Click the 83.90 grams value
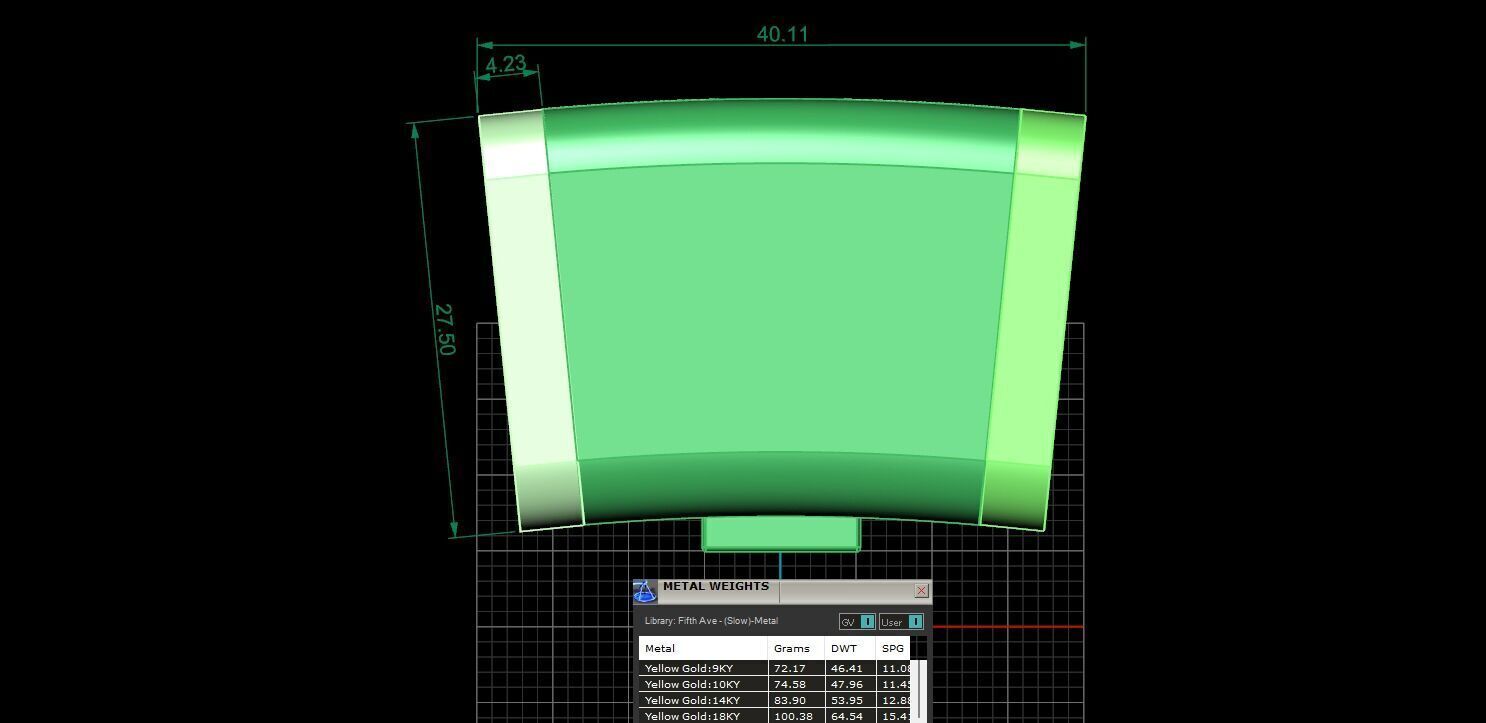This screenshot has height=723, width=1486. [x=790, y=700]
